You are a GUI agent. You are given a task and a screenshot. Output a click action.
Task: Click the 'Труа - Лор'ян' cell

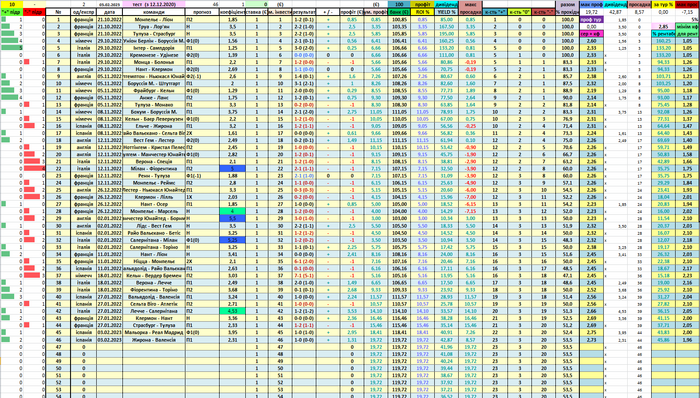(154, 27)
